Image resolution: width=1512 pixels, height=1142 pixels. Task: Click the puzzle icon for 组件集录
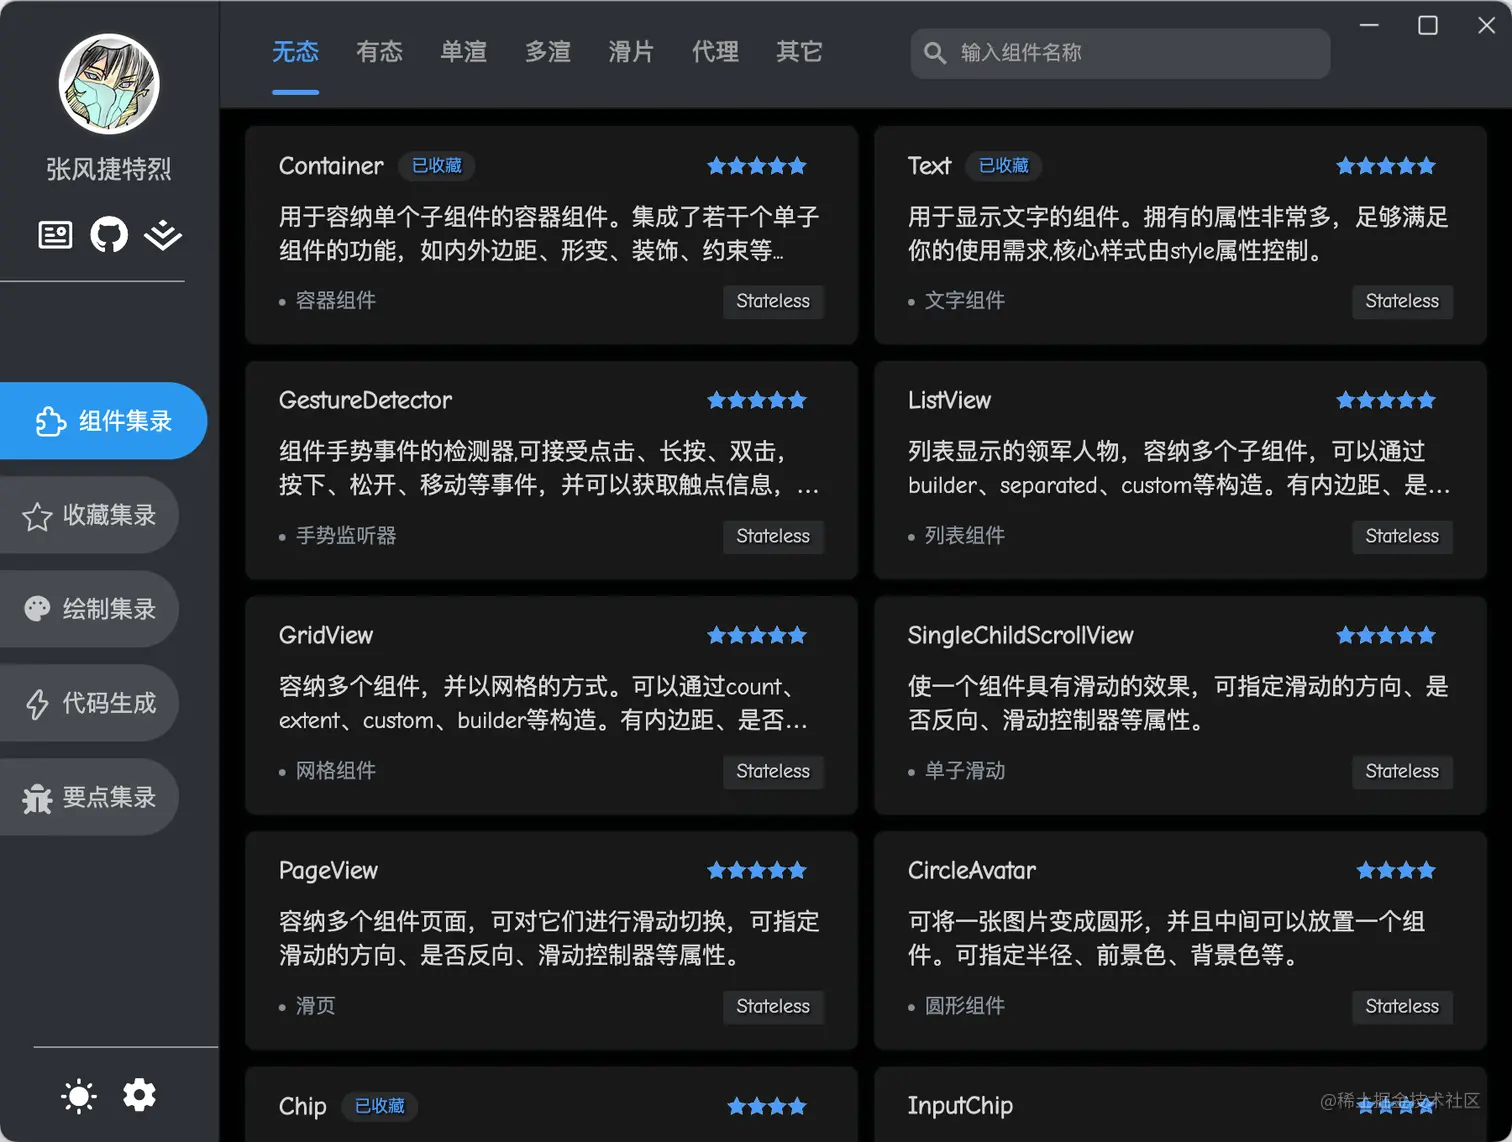[x=50, y=421]
